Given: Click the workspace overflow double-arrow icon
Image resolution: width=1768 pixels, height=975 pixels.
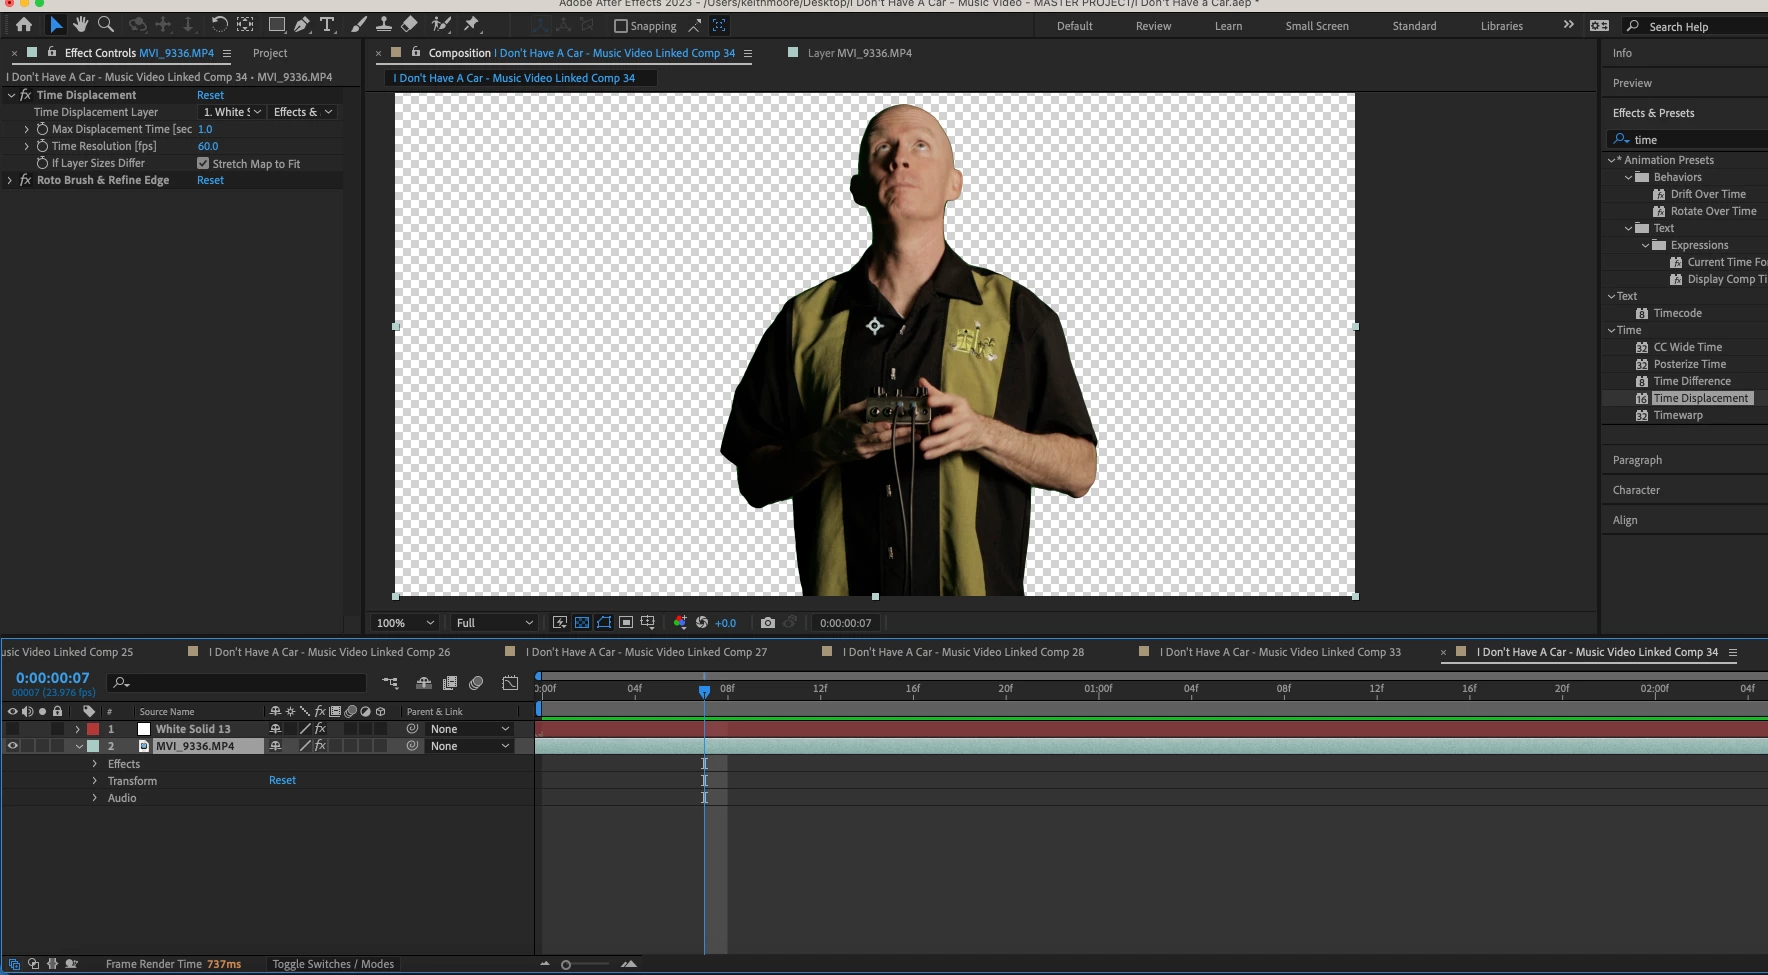Looking at the screenshot, I should coord(1568,25).
